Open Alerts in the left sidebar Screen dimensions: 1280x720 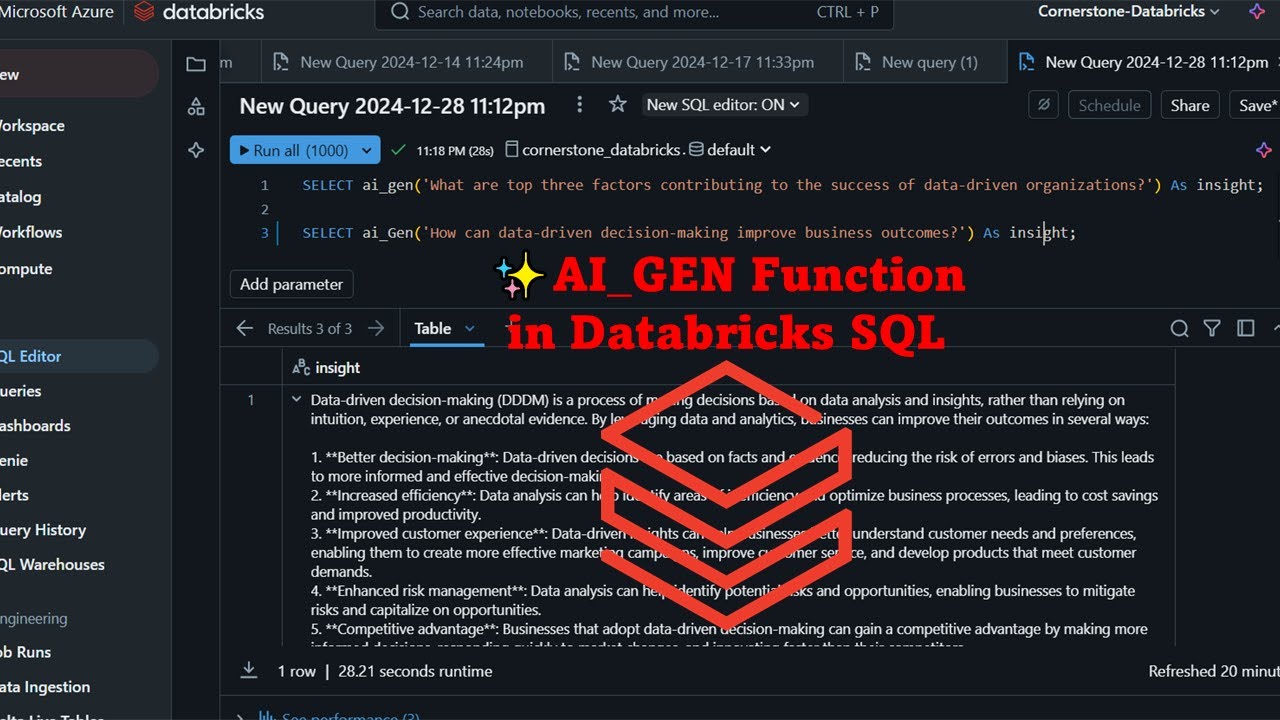[x=15, y=495]
